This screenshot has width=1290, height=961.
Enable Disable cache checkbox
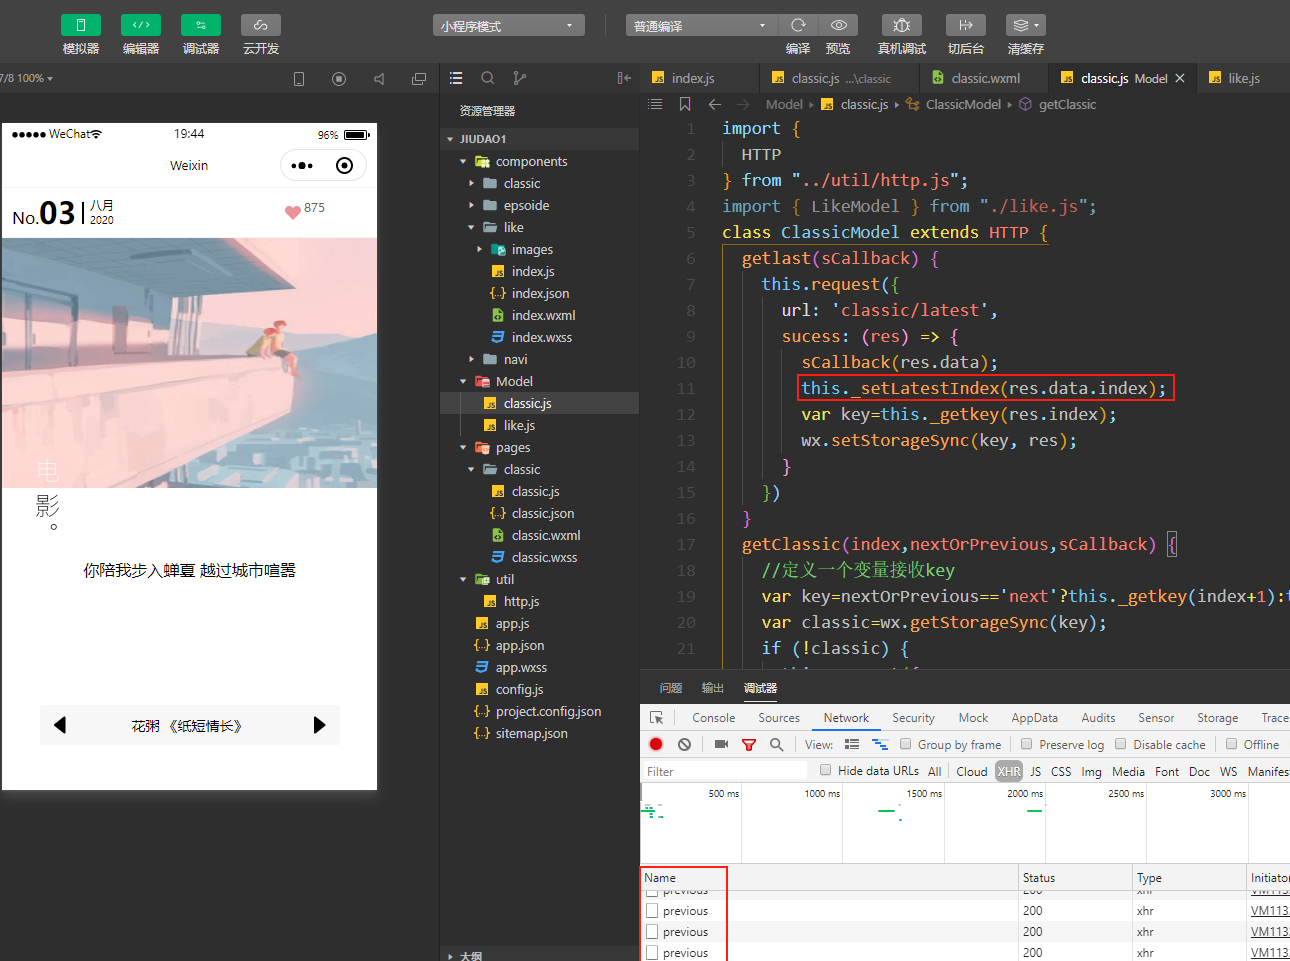pyautogui.click(x=1120, y=744)
